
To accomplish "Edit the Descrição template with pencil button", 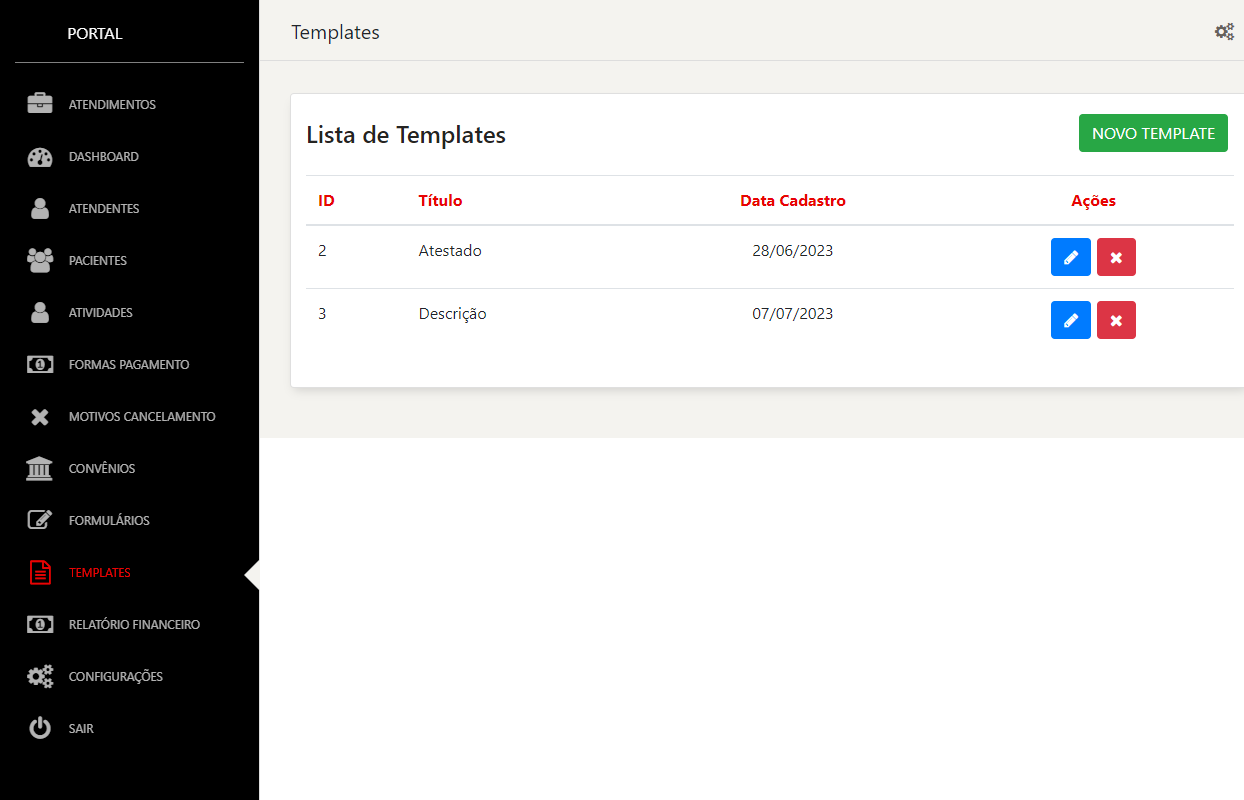I will [x=1070, y=320].
